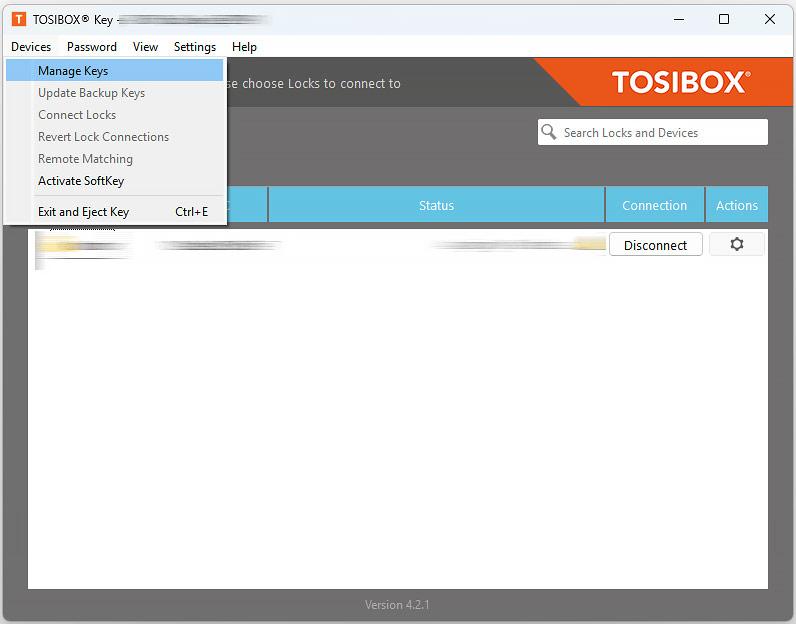Image resolution: width=796 pixels, height=624 pixels.
Task: Click the magnifier icon in the search box
Action: pyautogui.click(x=549, y=132)
